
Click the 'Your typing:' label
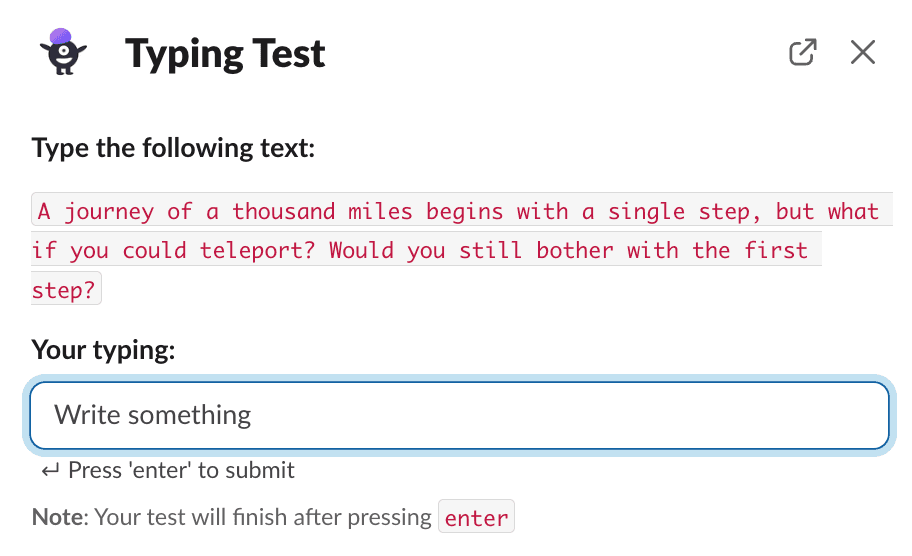[x=104, y=350]
